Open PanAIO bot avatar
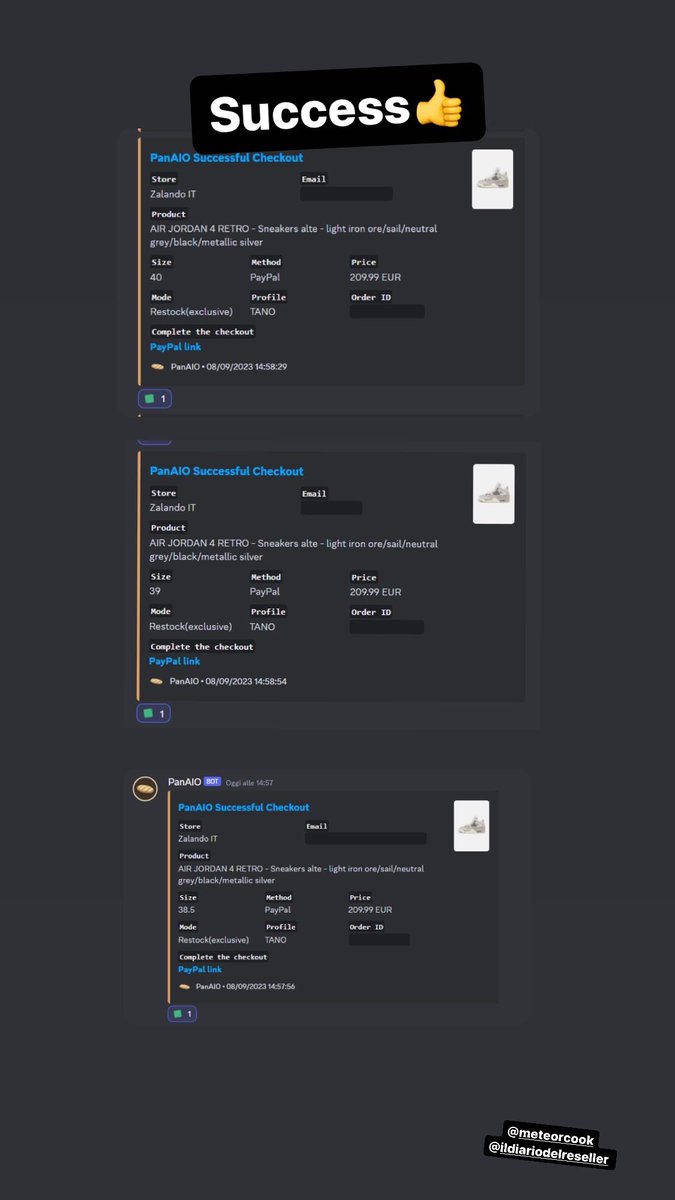The image size is (675, 1200). click(145, 788)
